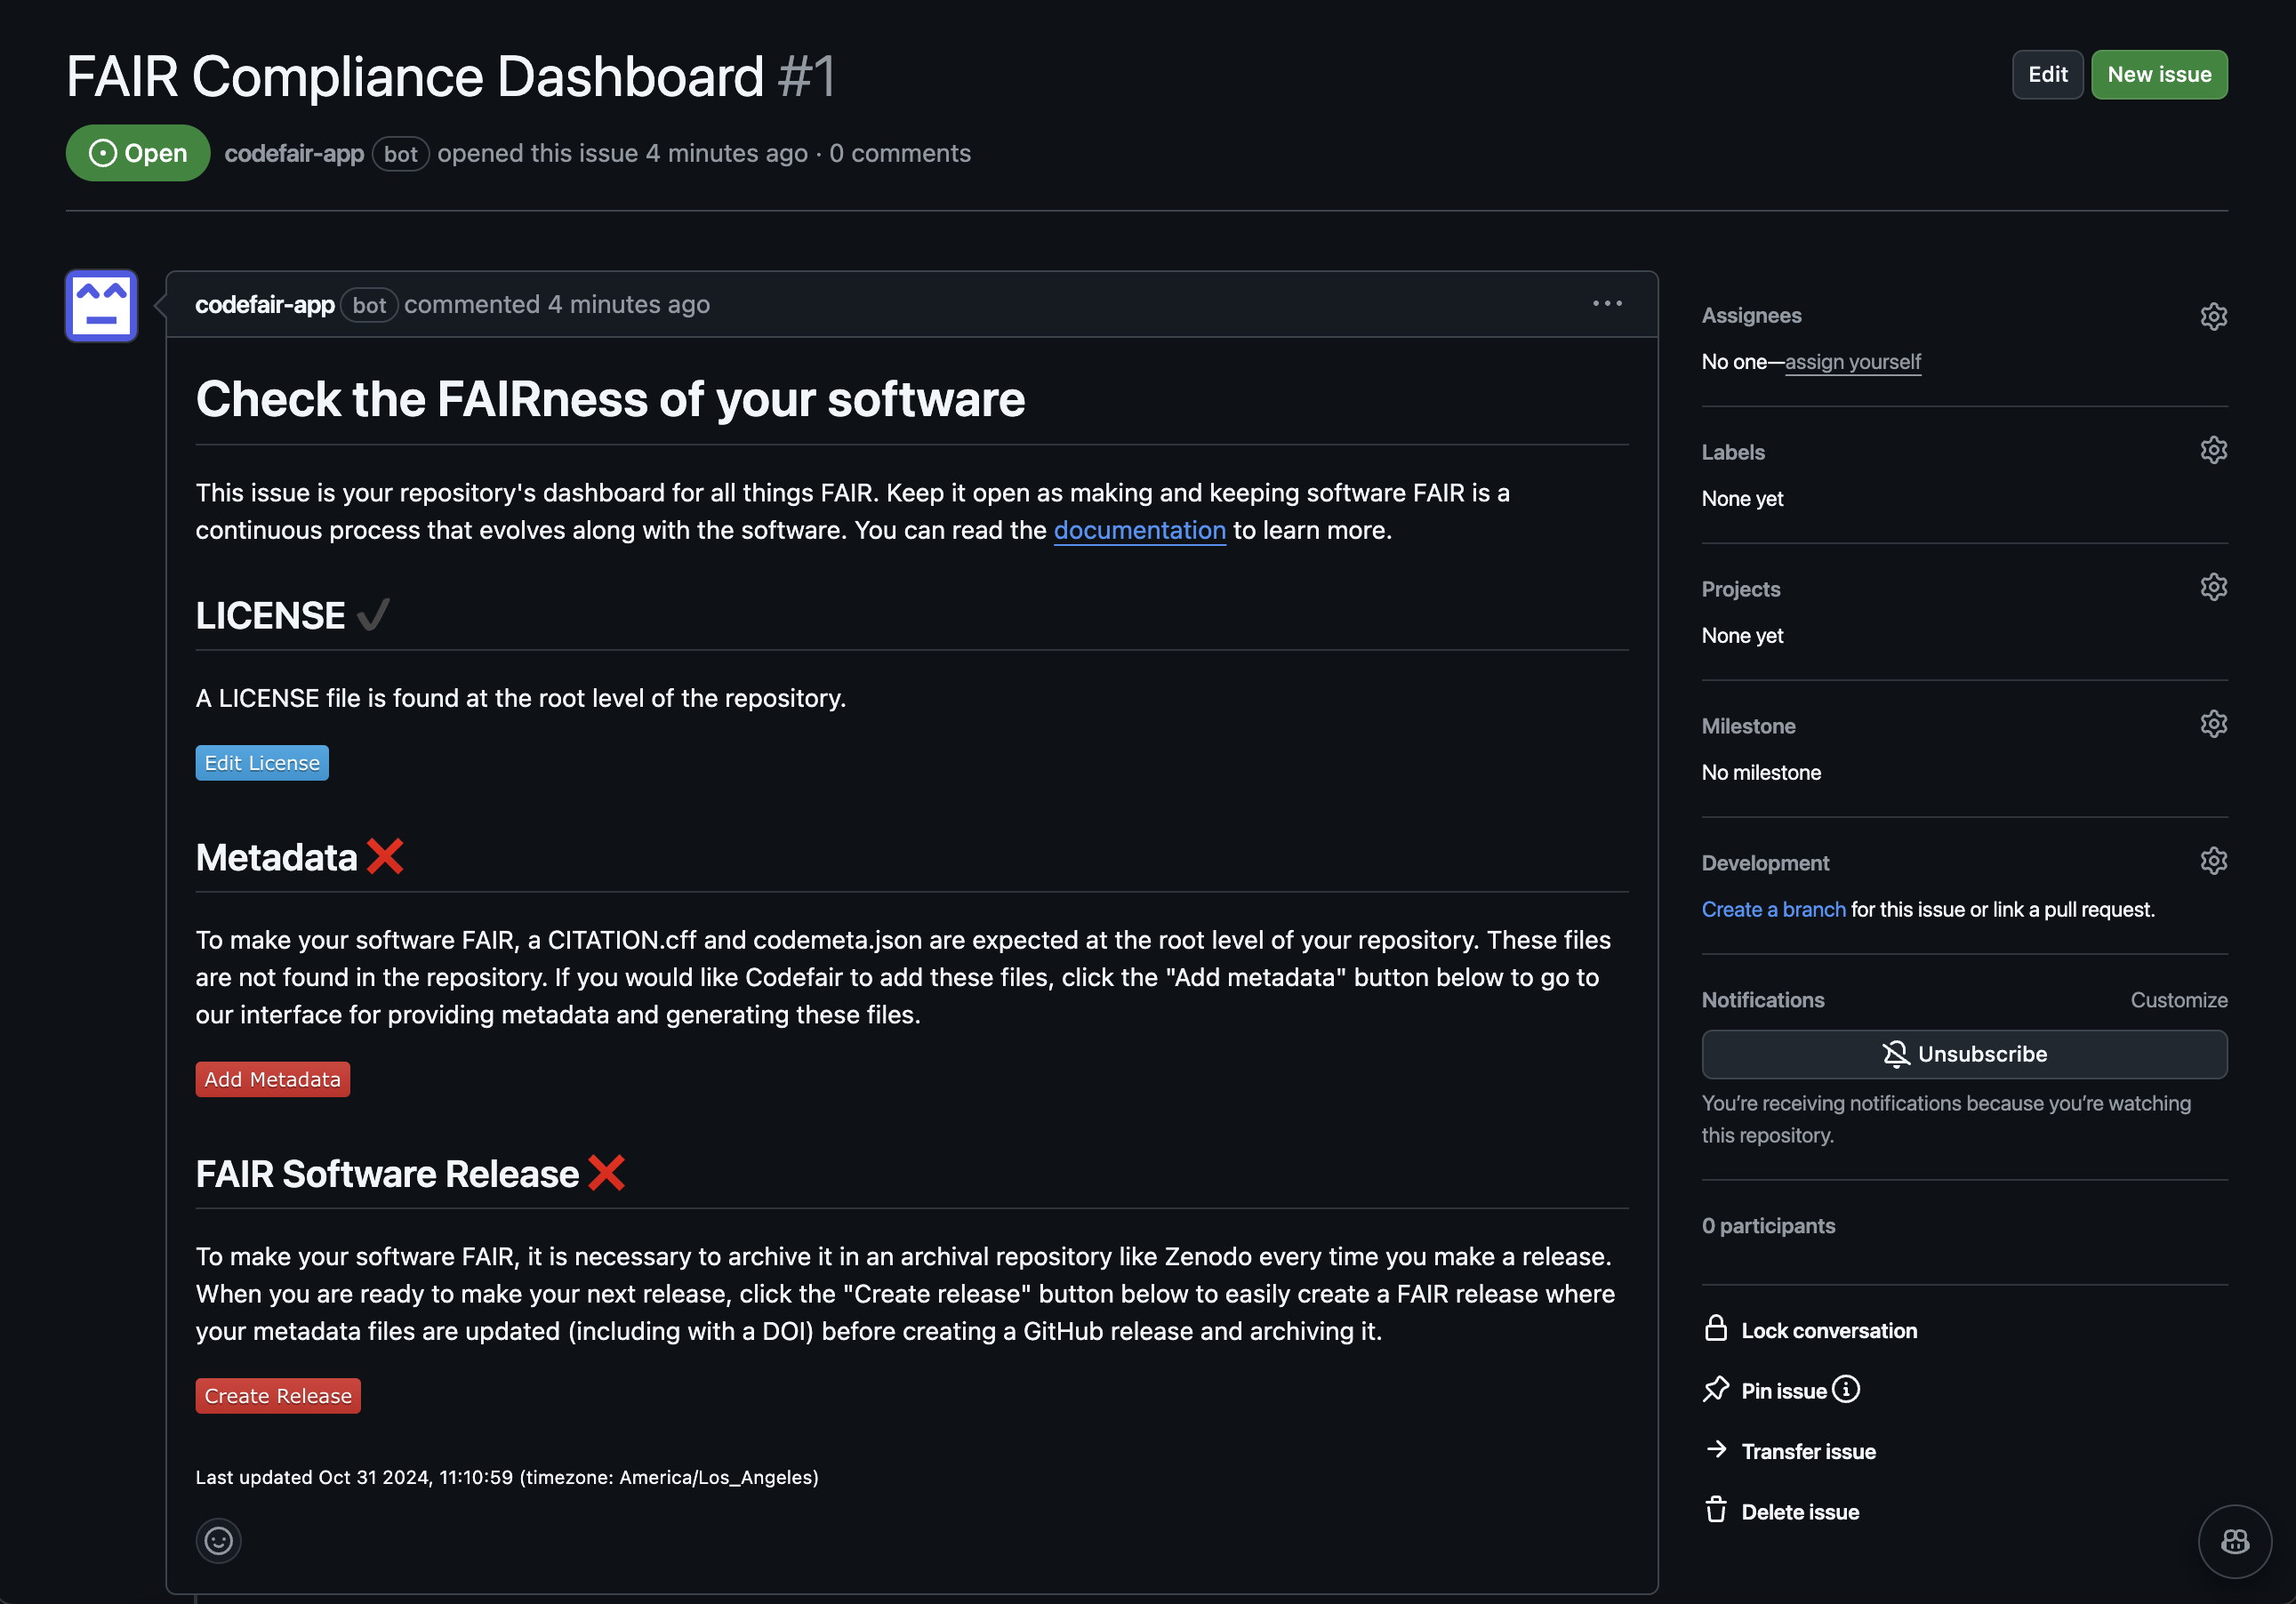Click the 'FAIR Compliance Dashboard' issue title
The height and width of the screenshot is (1604, 2296).
414,76
